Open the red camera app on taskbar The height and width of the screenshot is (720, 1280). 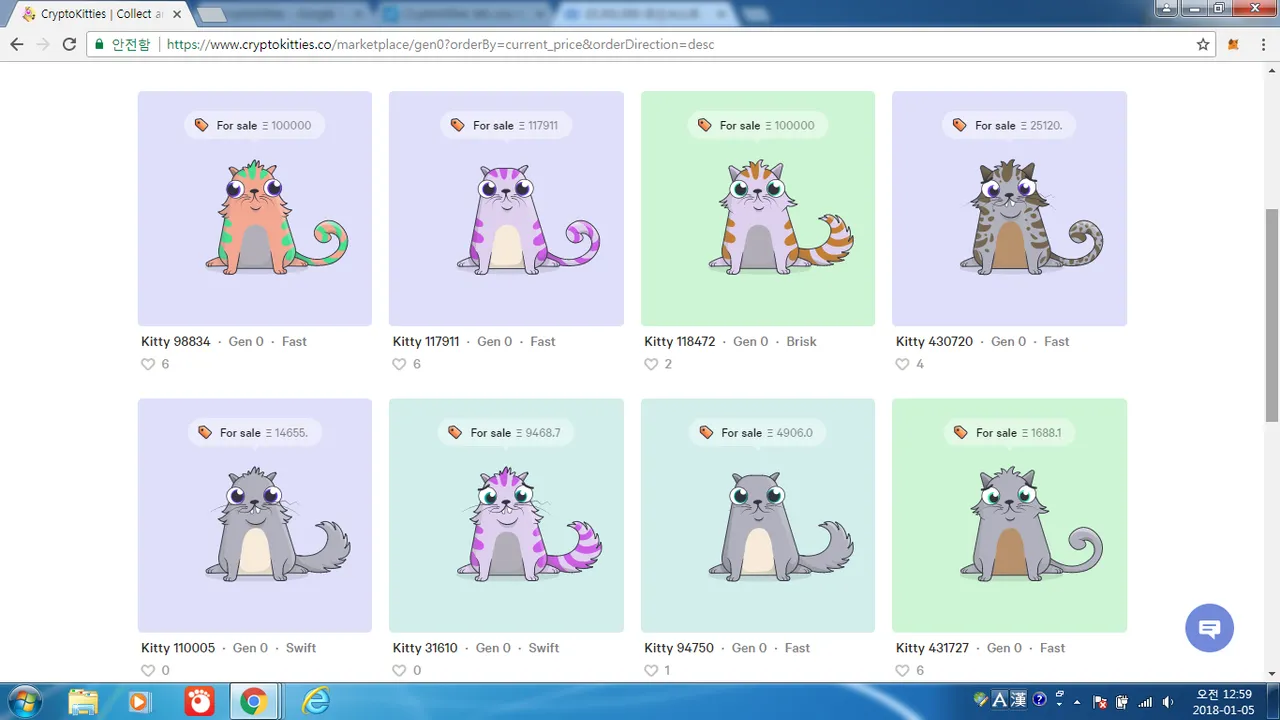[x=198, y=702]
